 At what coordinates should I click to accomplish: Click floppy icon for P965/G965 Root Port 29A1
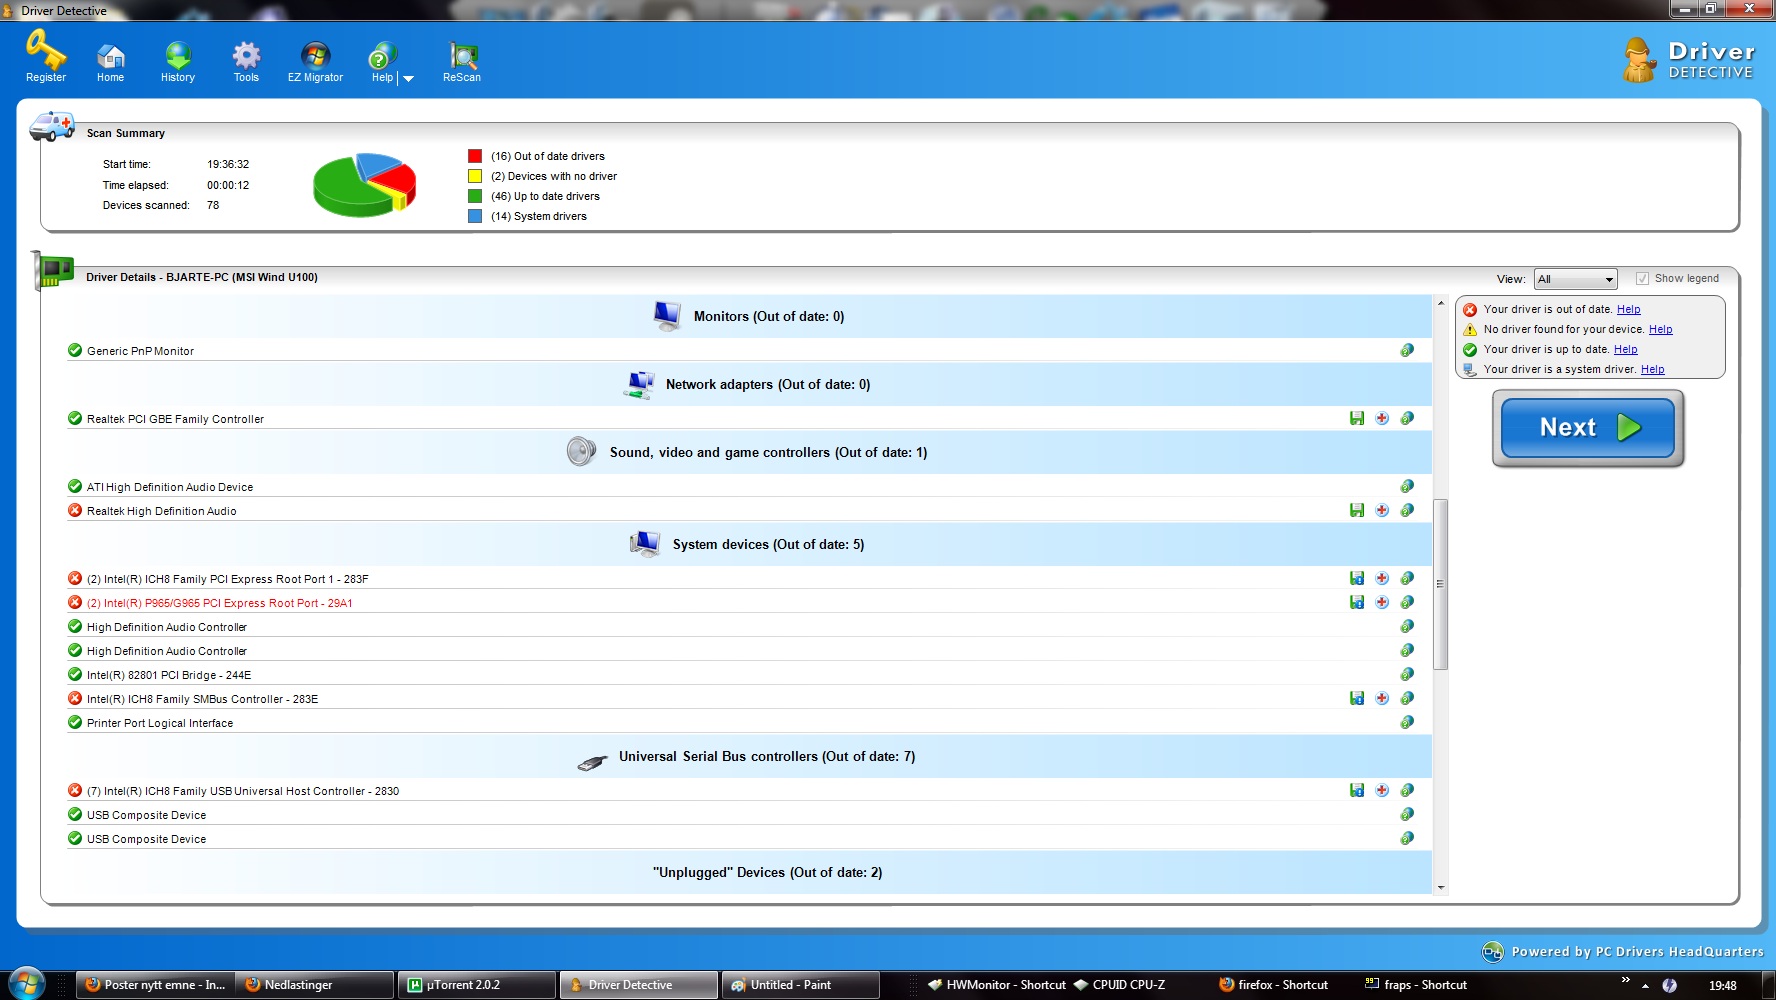pos(1357,602)
